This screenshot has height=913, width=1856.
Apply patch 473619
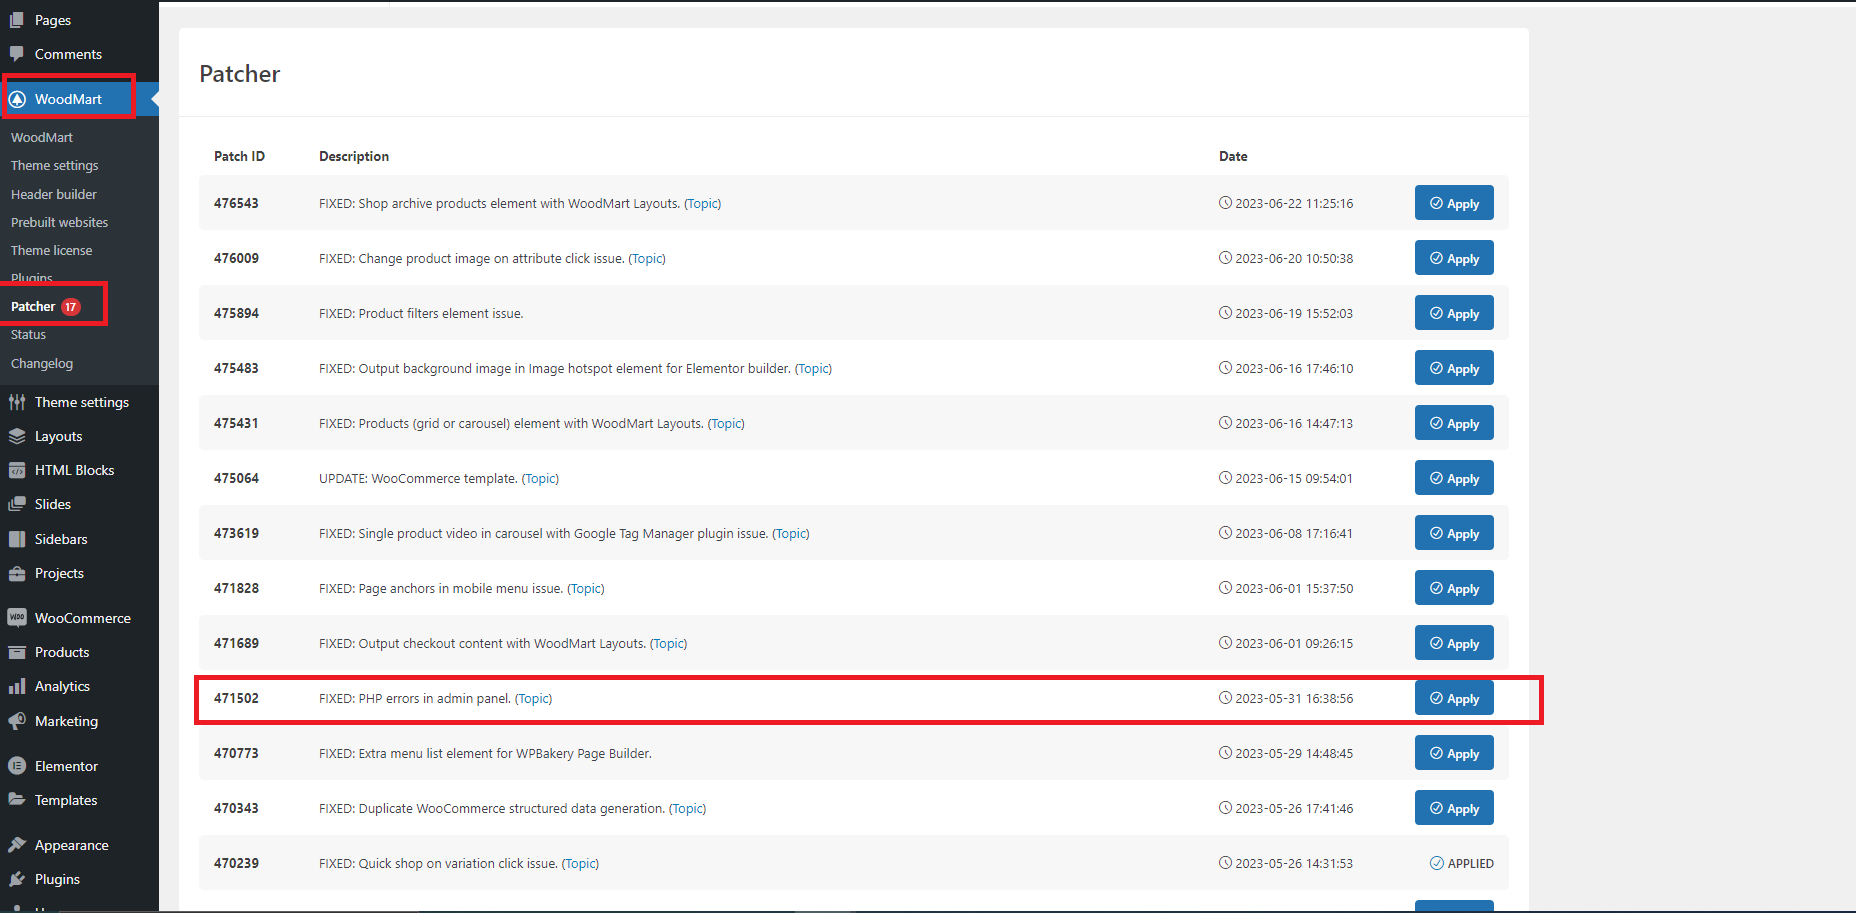click(1454, 533)
